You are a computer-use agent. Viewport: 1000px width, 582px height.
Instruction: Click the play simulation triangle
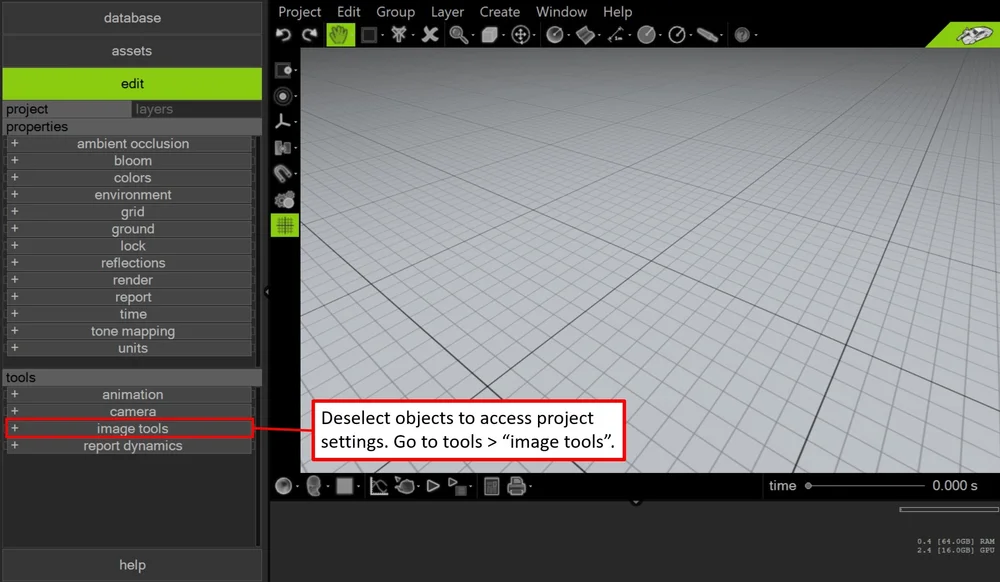tap(433, 486)
